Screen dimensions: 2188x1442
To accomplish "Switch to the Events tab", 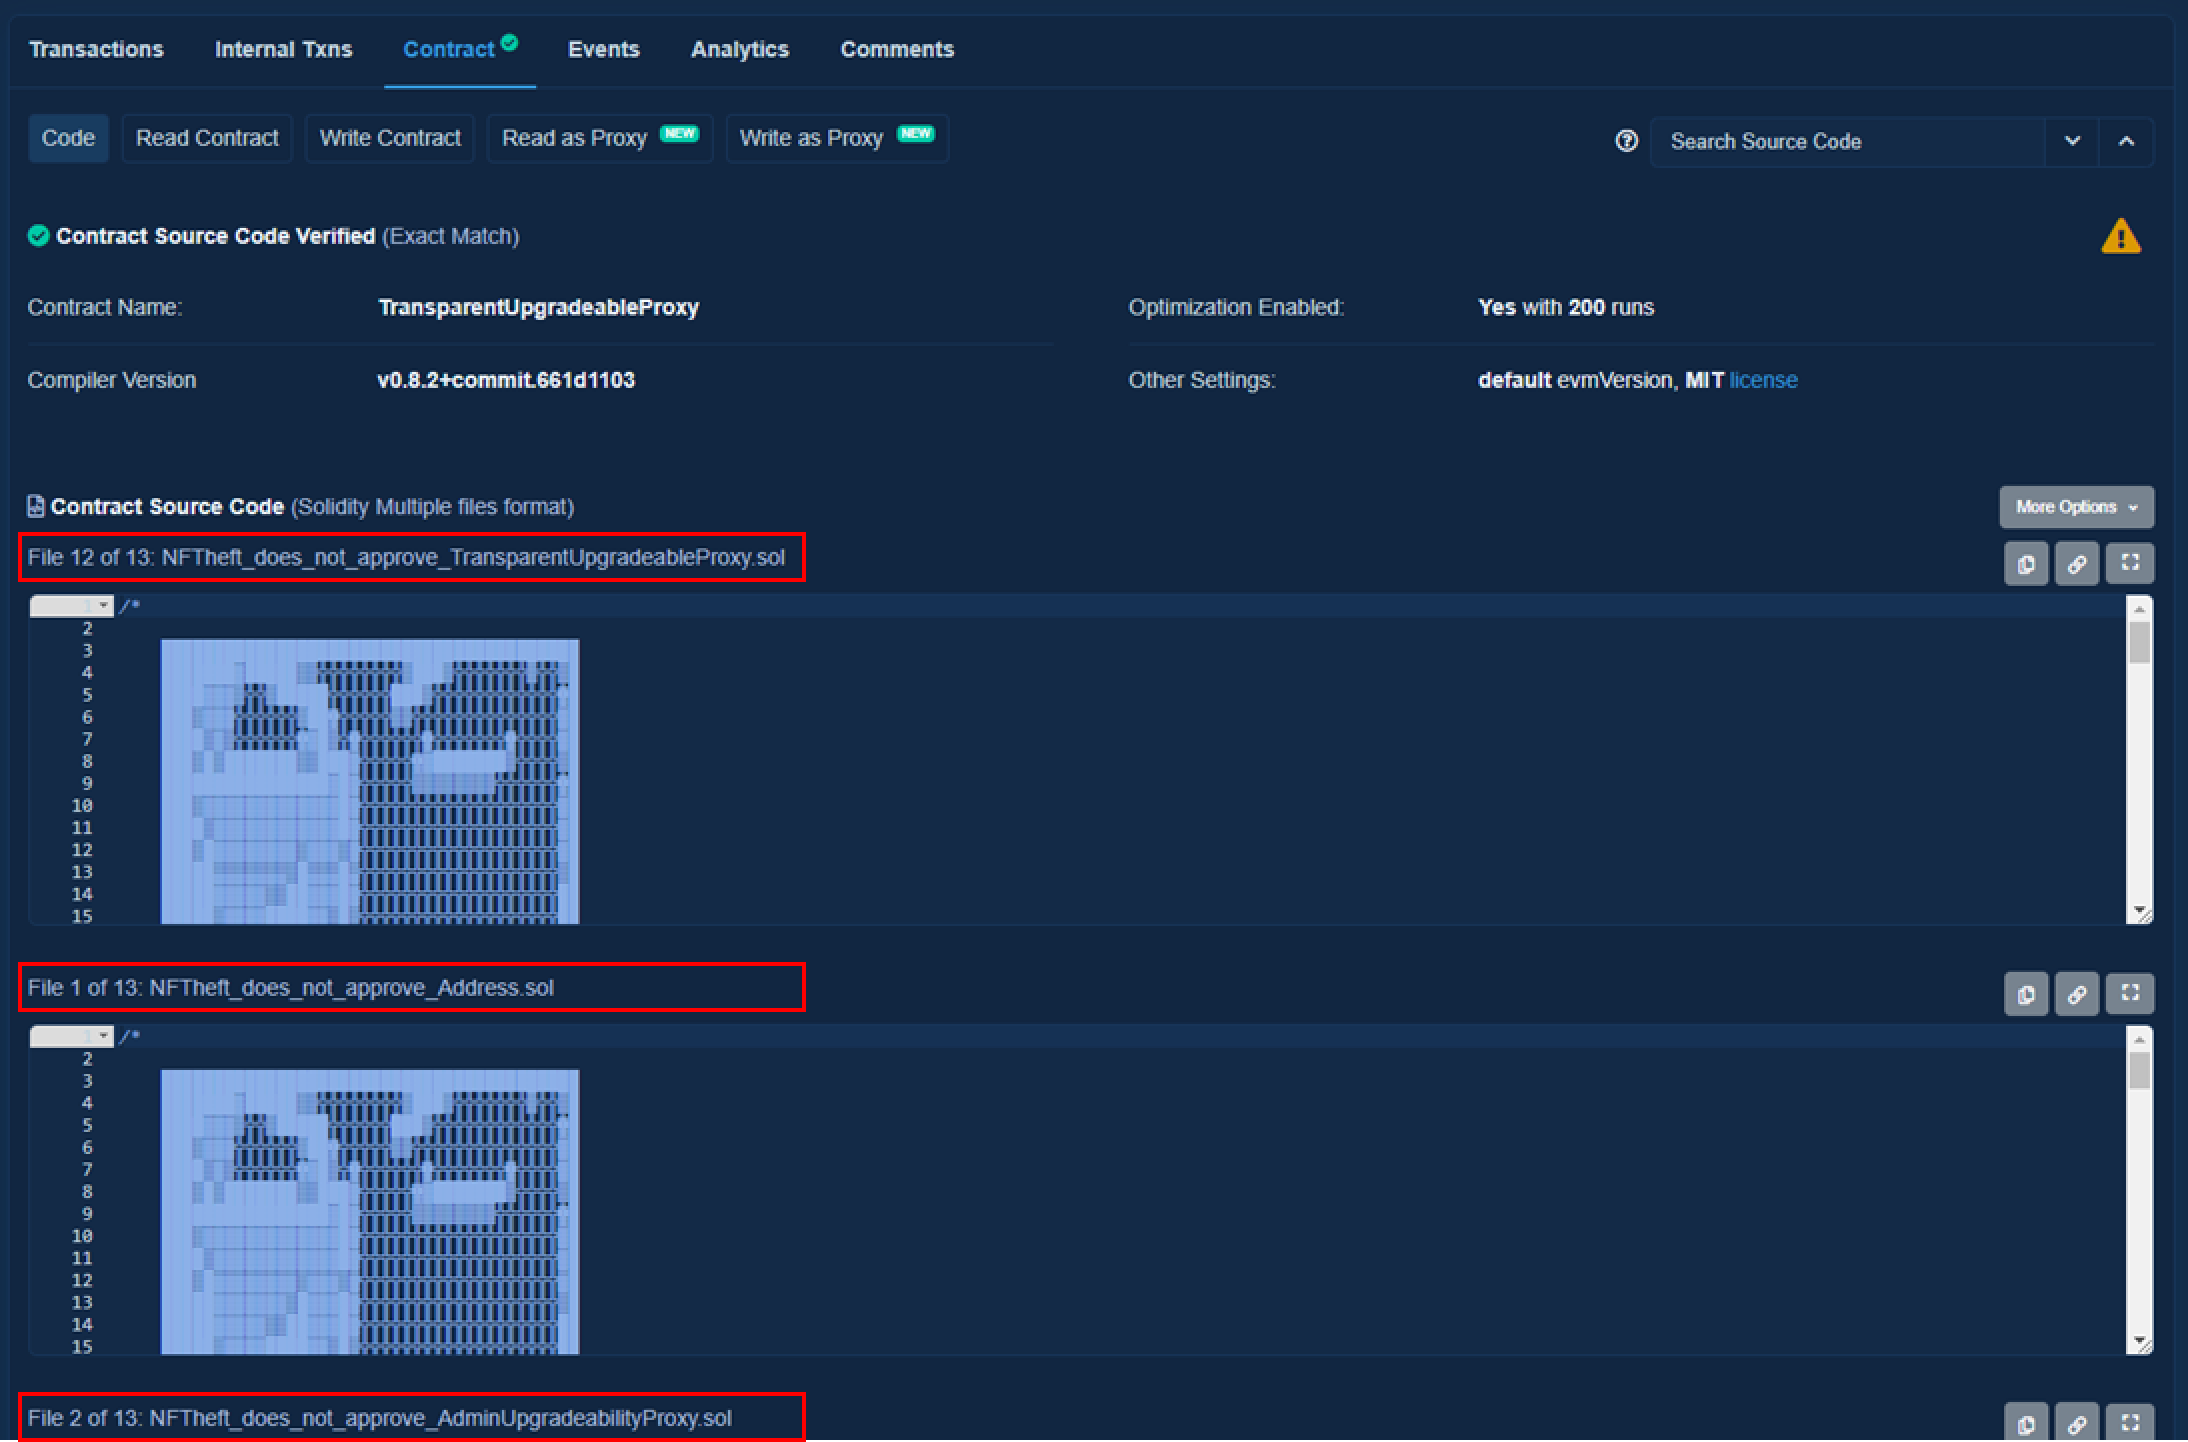I will [603, 49].
